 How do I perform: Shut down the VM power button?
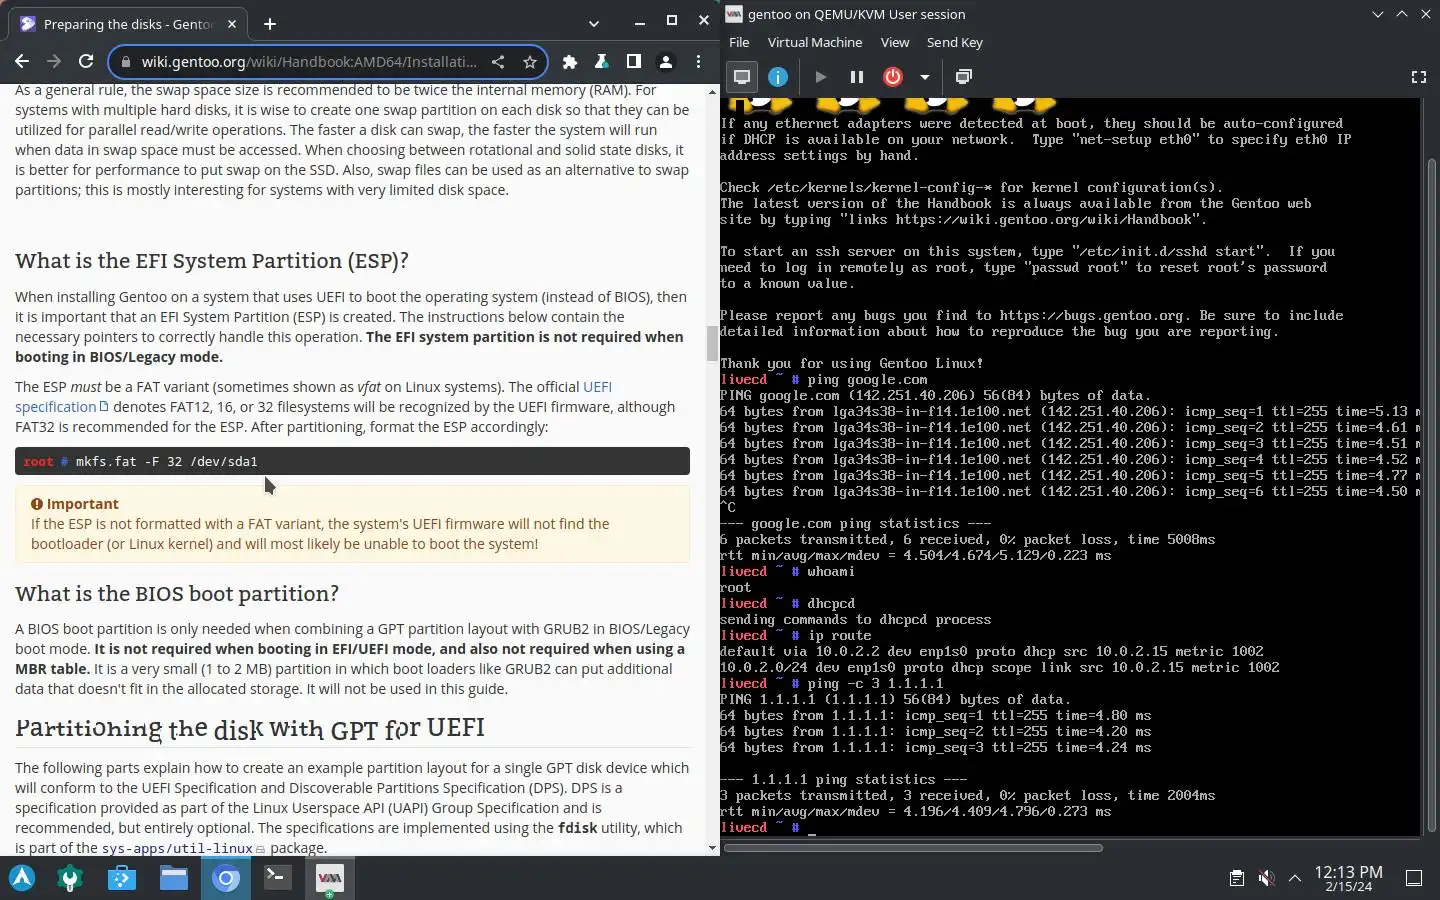[x=893, y=77]
